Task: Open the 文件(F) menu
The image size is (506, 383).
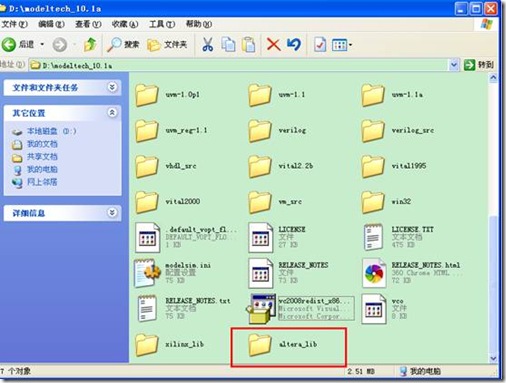Action: click(14, 24)
